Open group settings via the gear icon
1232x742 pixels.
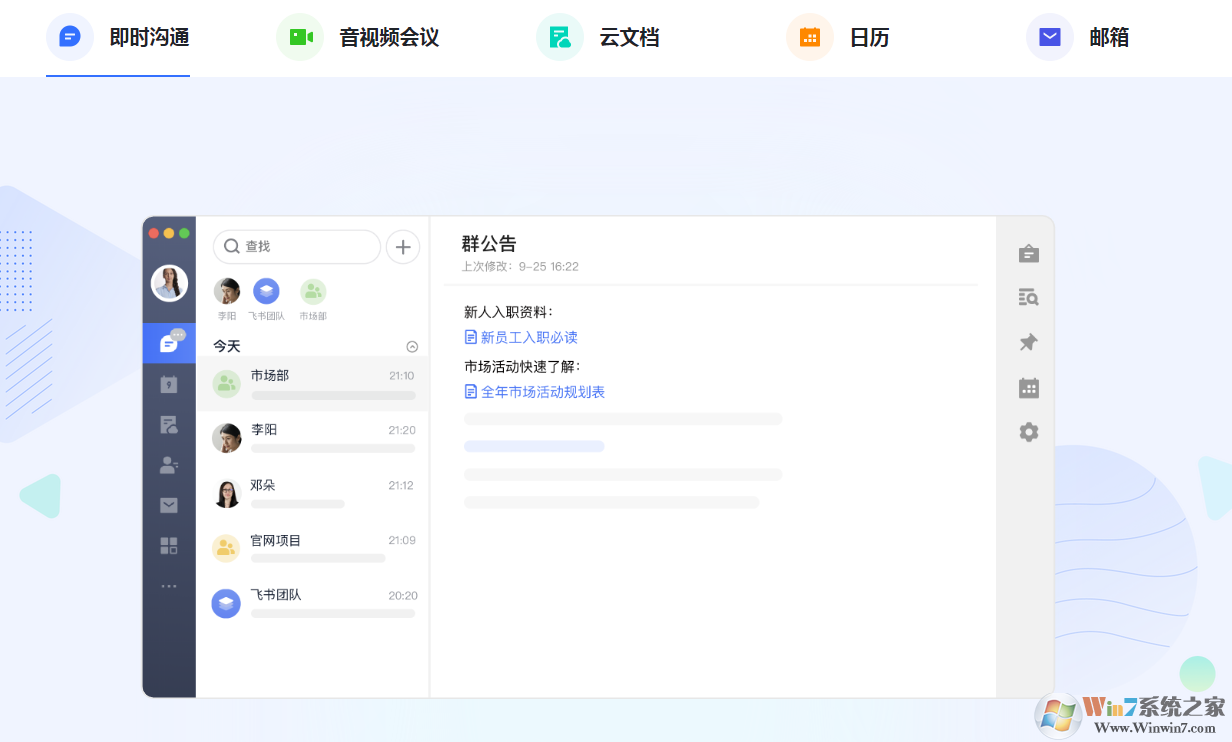pyautogui.click(x=1028, y=432)
